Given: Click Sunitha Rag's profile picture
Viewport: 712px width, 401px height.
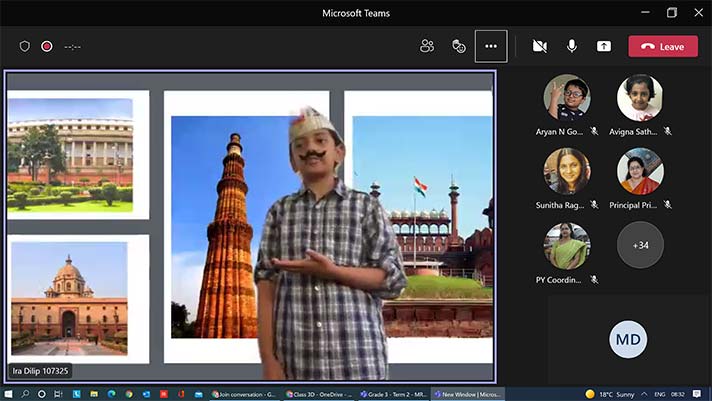Looking at the screenshot, I should tap(567, 171).
